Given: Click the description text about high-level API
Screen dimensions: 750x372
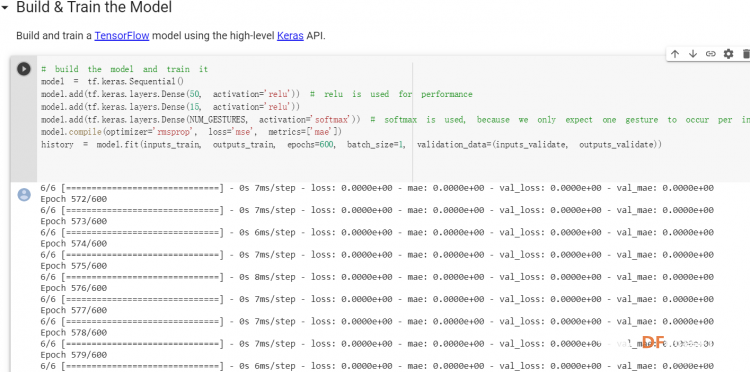Looking at the screenshot, I should tap(171, 36).
